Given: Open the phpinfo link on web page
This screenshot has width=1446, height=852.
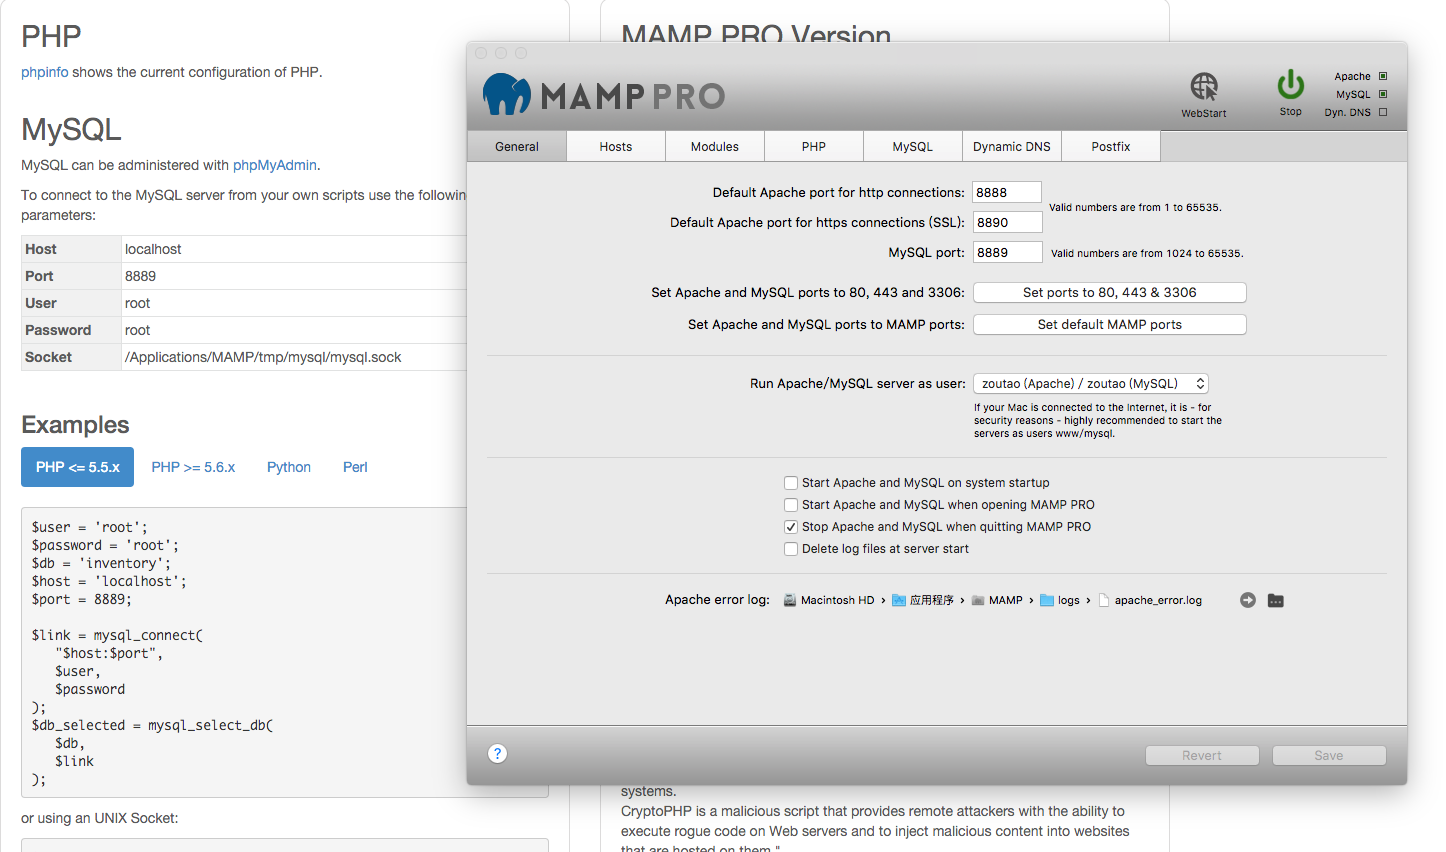Looking at the screenshot, I should pyautogui.click(x=45, y=72).
